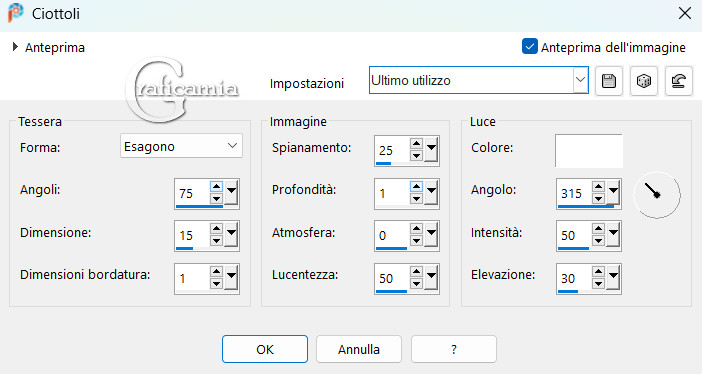Expand the Anteprima preview triangle

(15, 47)
